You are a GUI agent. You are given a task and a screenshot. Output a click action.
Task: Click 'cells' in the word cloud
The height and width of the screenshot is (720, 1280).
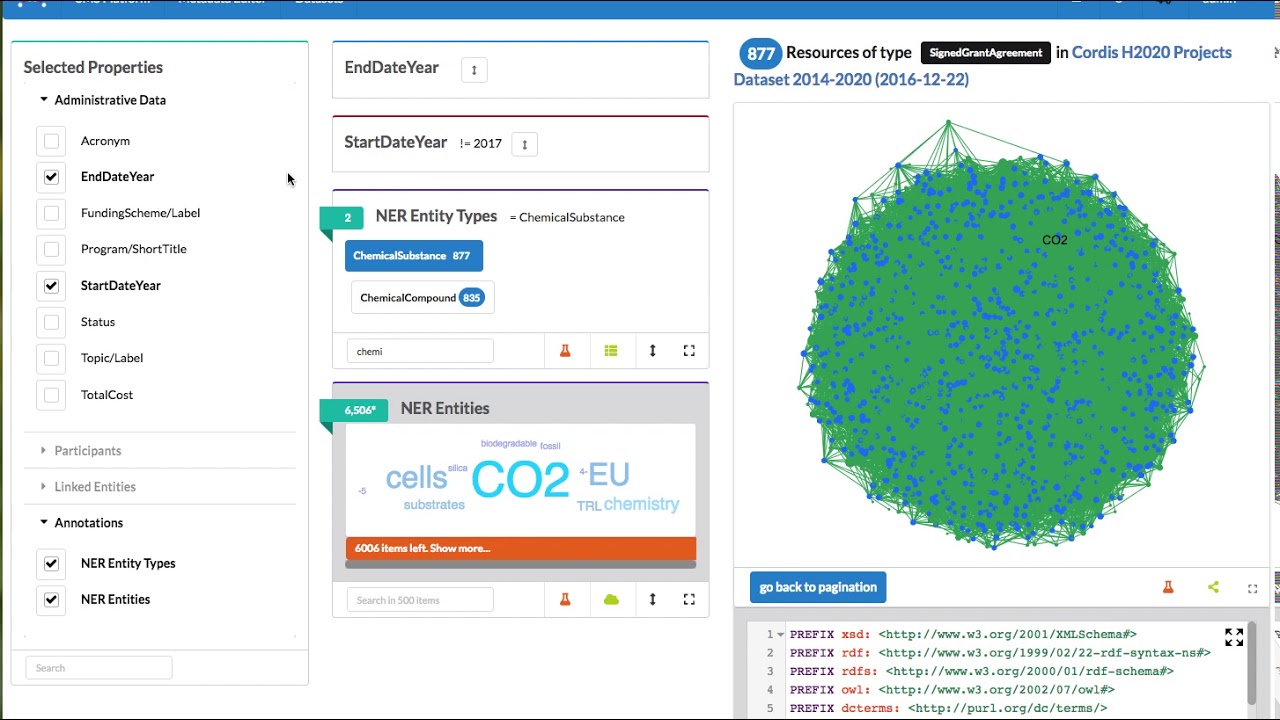[x=416, y=478]
